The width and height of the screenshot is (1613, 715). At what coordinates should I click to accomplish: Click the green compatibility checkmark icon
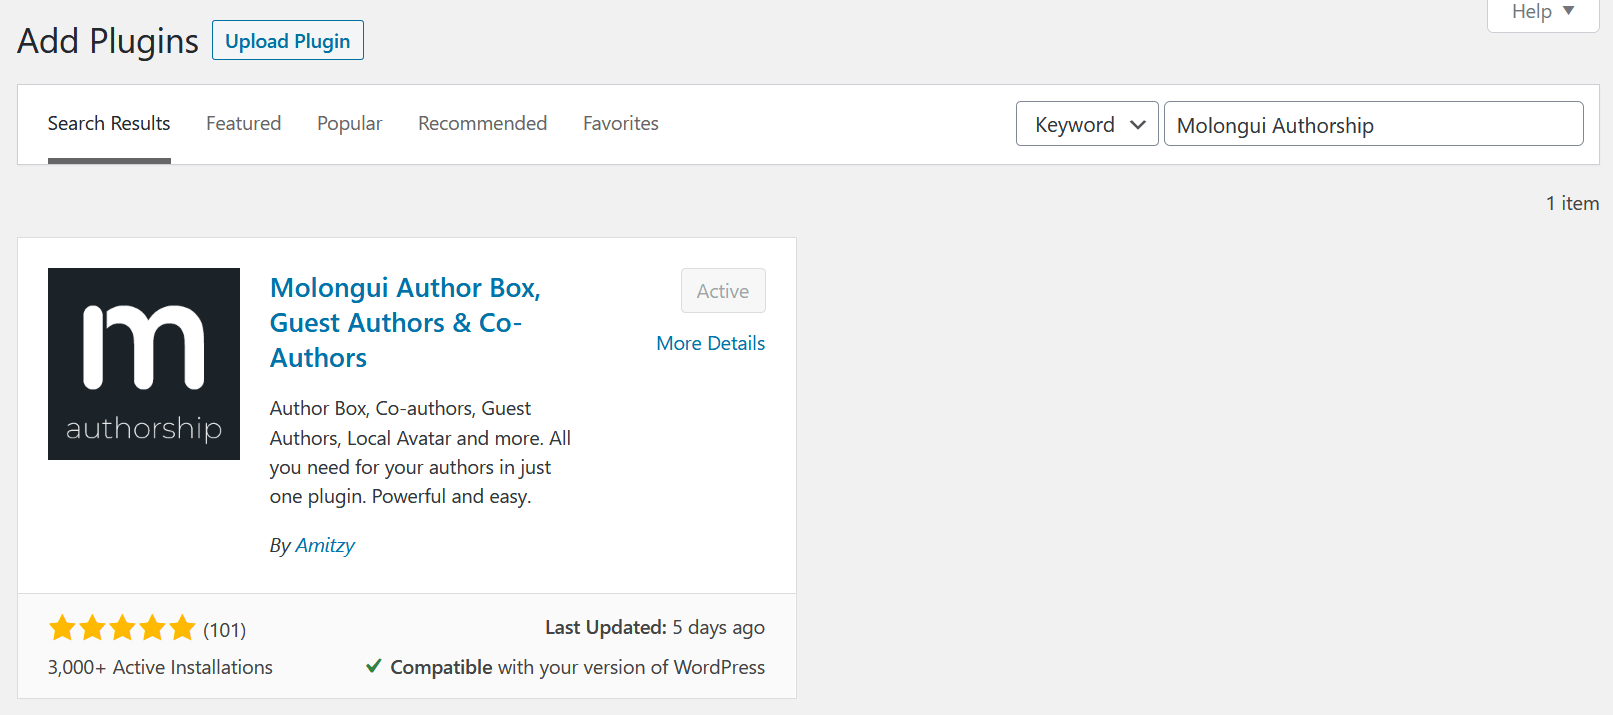pos(374,666)
